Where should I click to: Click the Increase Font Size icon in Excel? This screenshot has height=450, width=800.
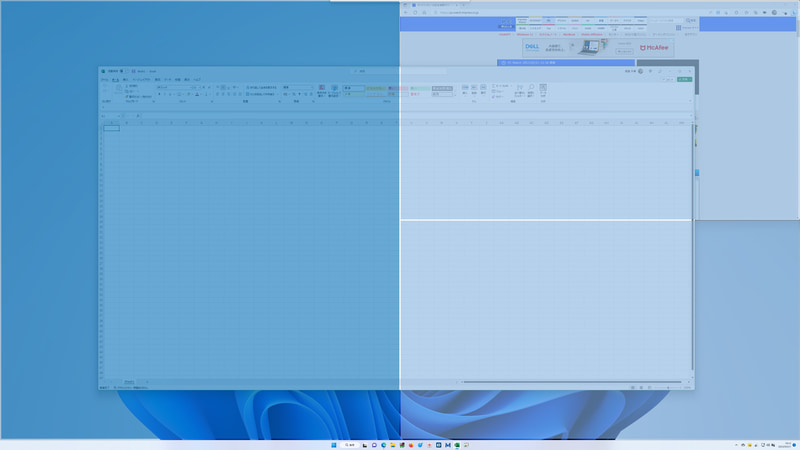pos(203,87)
